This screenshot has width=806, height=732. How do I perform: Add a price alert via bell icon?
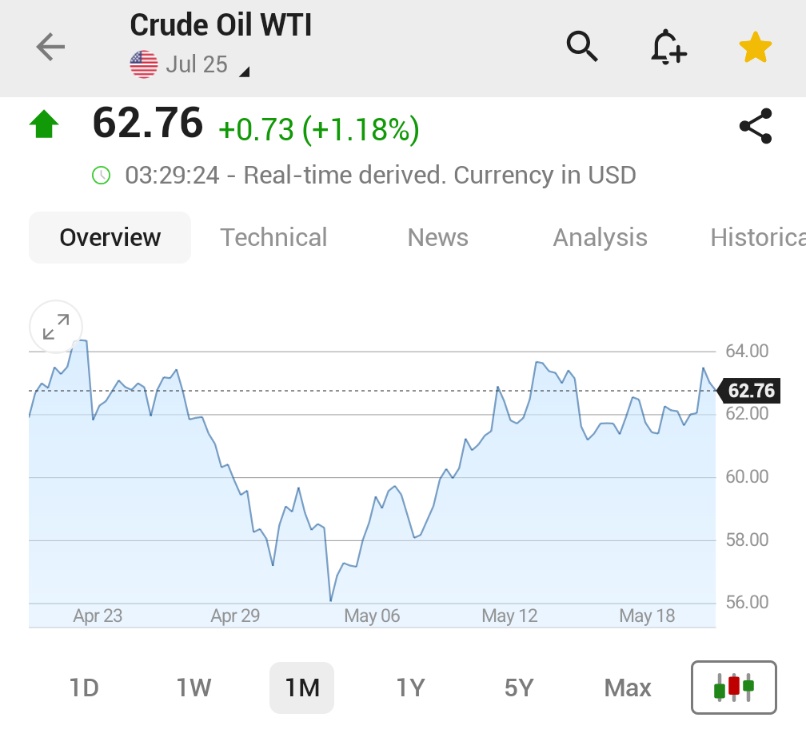[668, 47]
